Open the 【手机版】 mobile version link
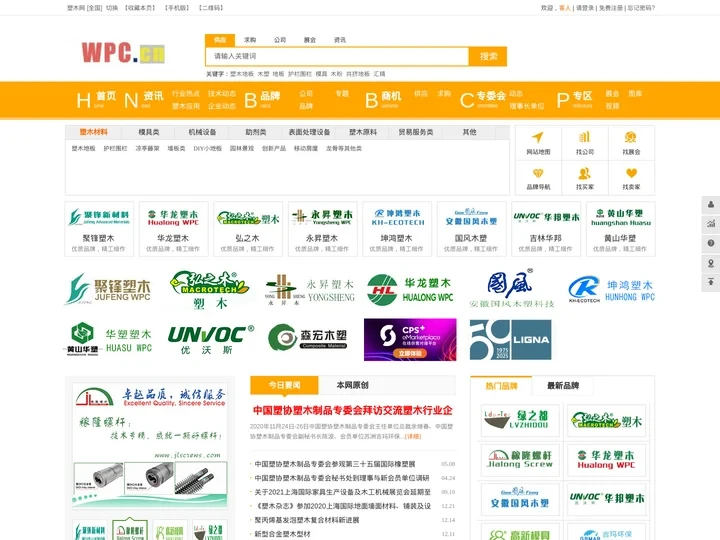Image resolution: width=720 pixels, height=540 pixels. pyautogui.click(x=177, y=8)
